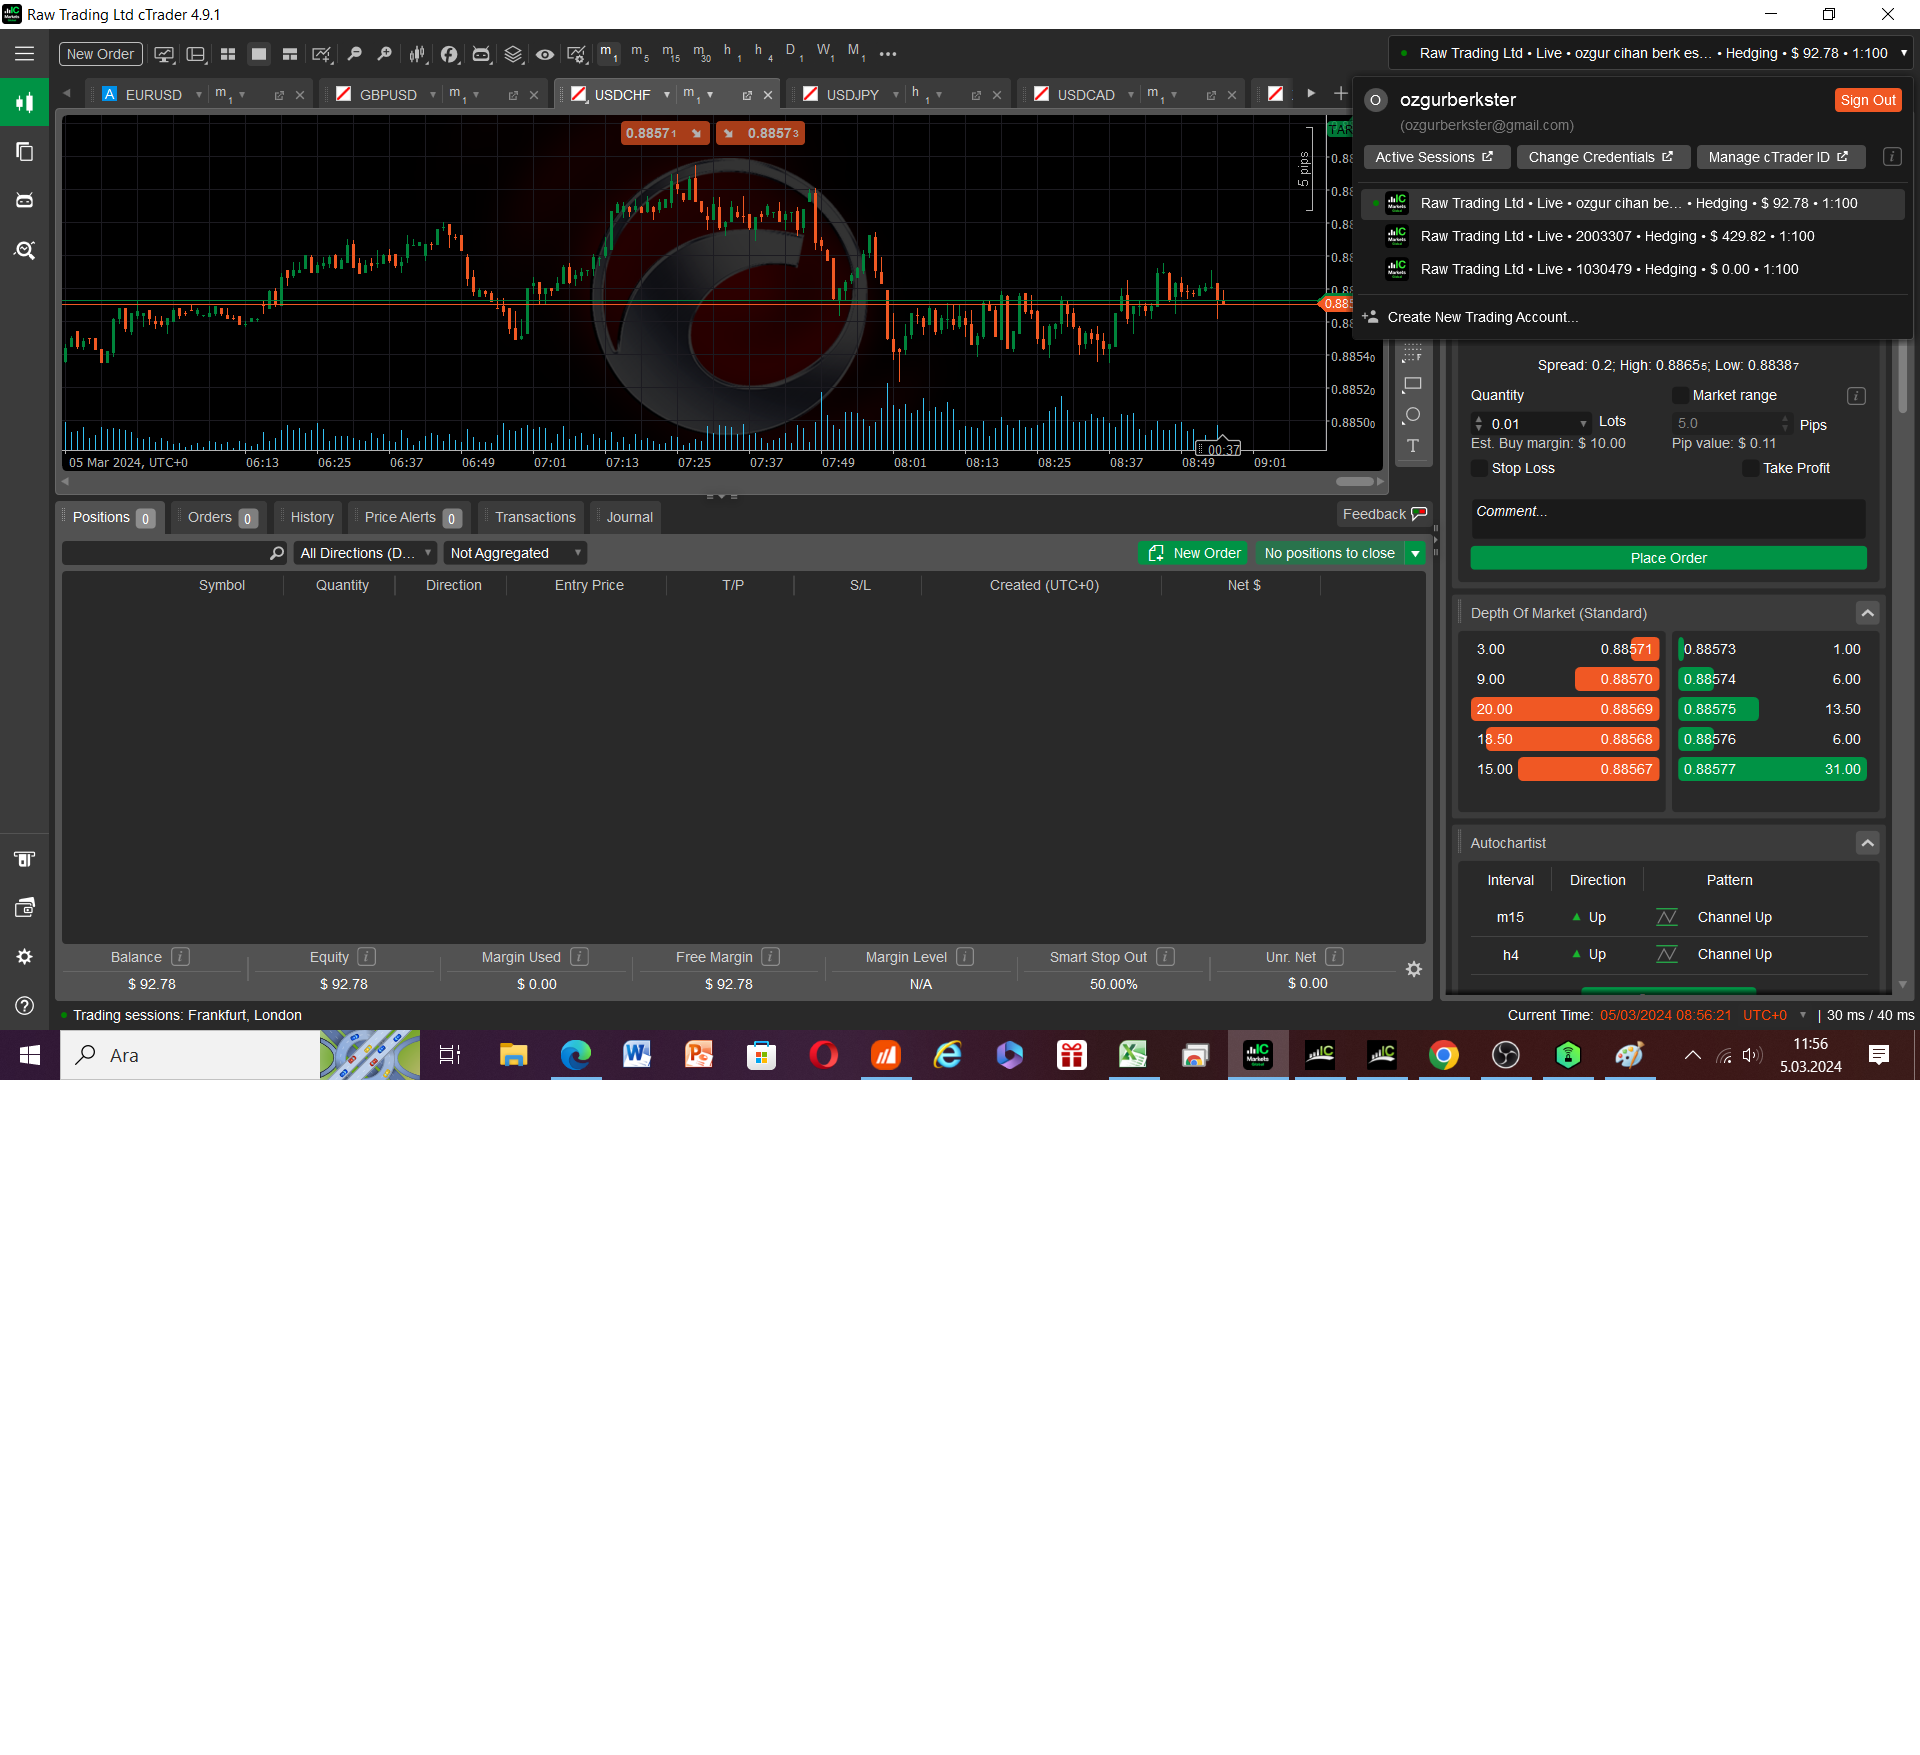Image resolution: width=1920 pixels, height=1755 pixels.
Task: Open the Analyze section in left sidebar
Action: [x=24, y=250]
